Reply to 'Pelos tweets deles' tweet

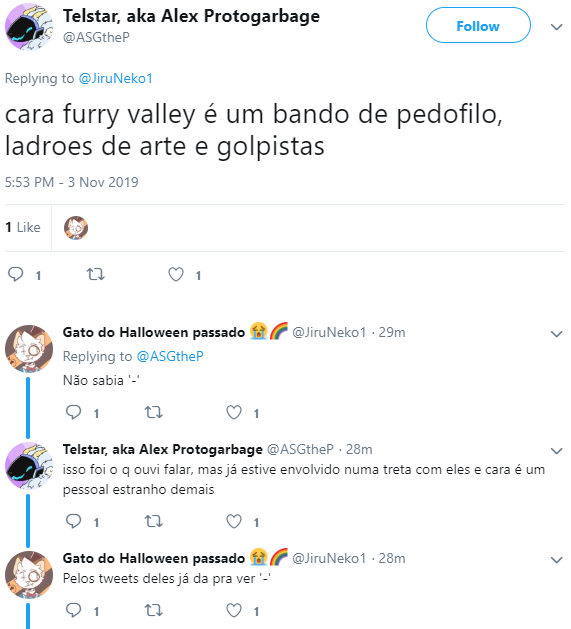pyautogui.click(x=73, y=610)
